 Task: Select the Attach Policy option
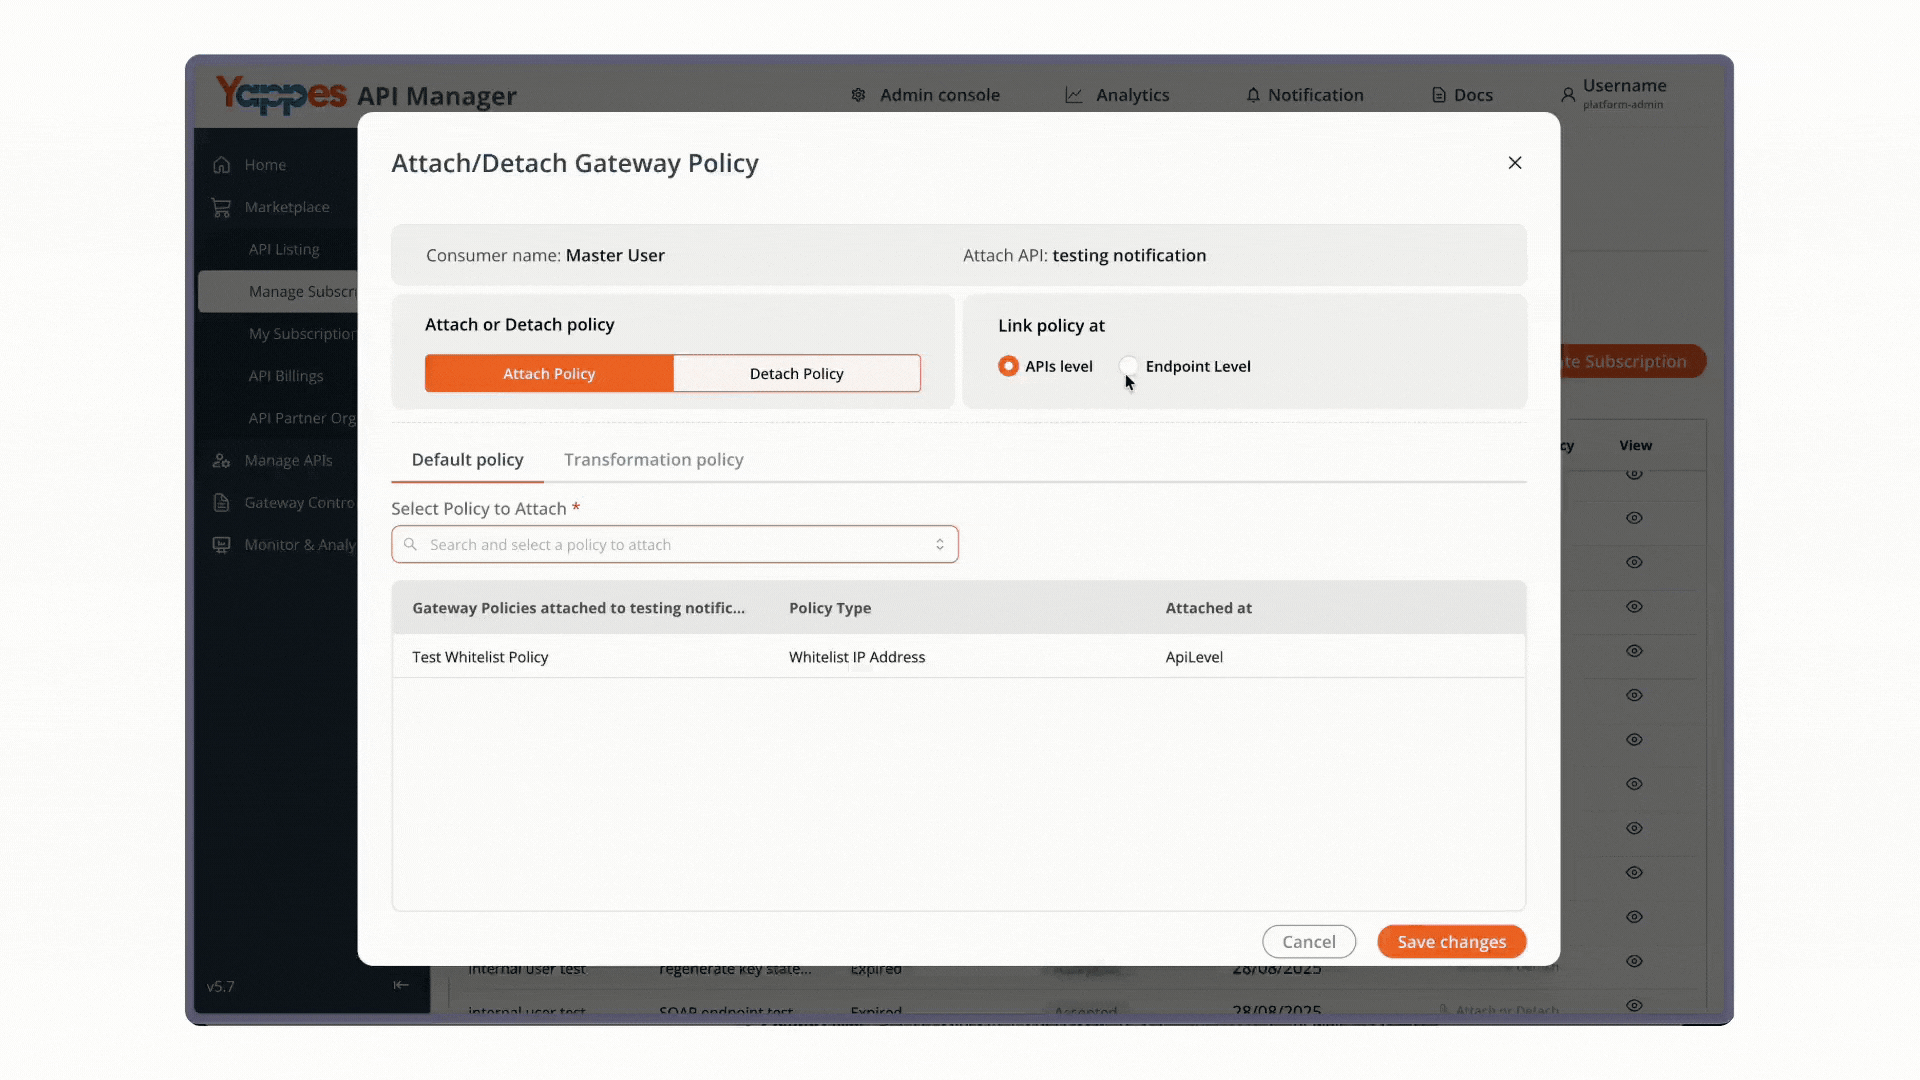click(549, 373)
